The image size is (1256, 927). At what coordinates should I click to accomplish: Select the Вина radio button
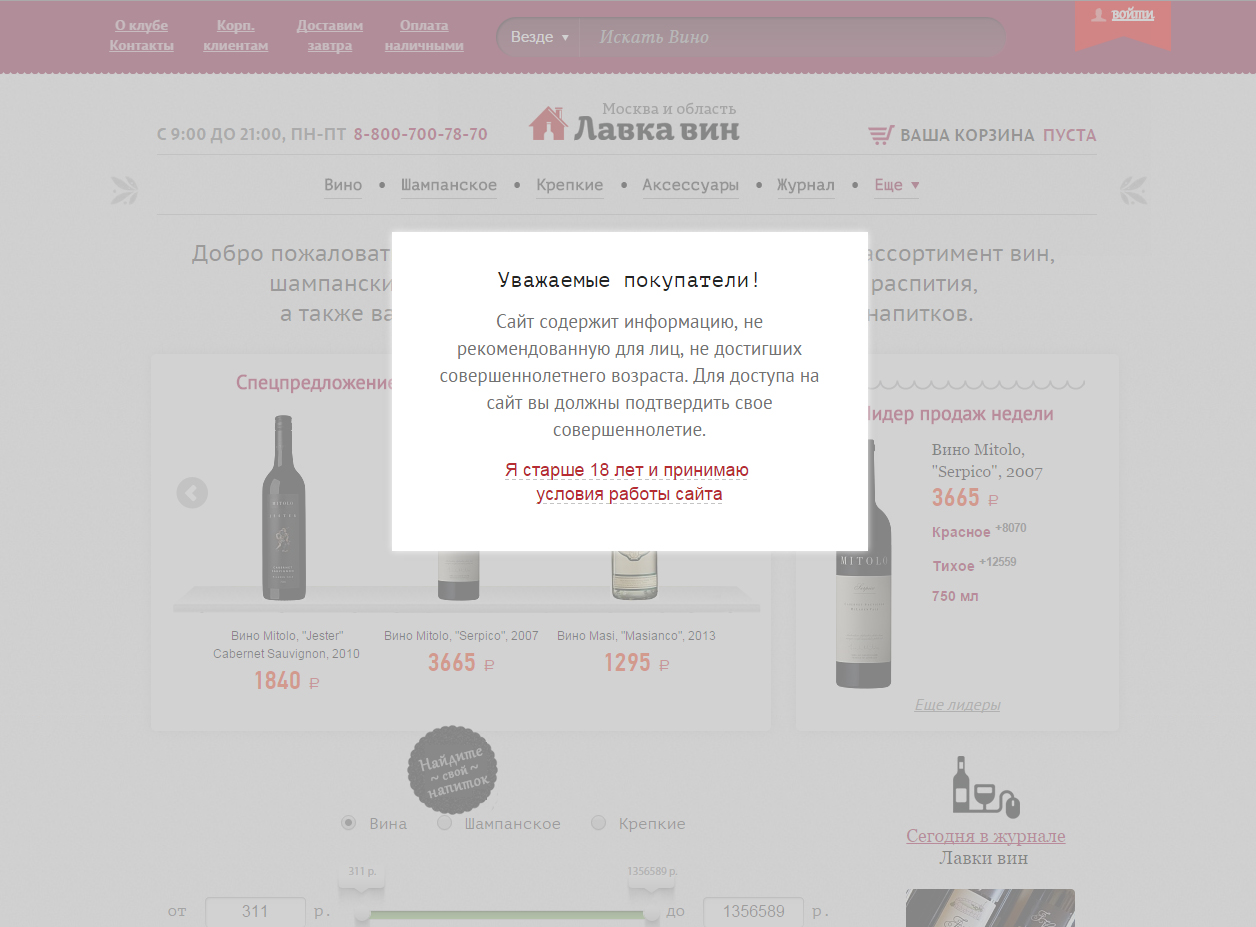[x=349, y=823]
